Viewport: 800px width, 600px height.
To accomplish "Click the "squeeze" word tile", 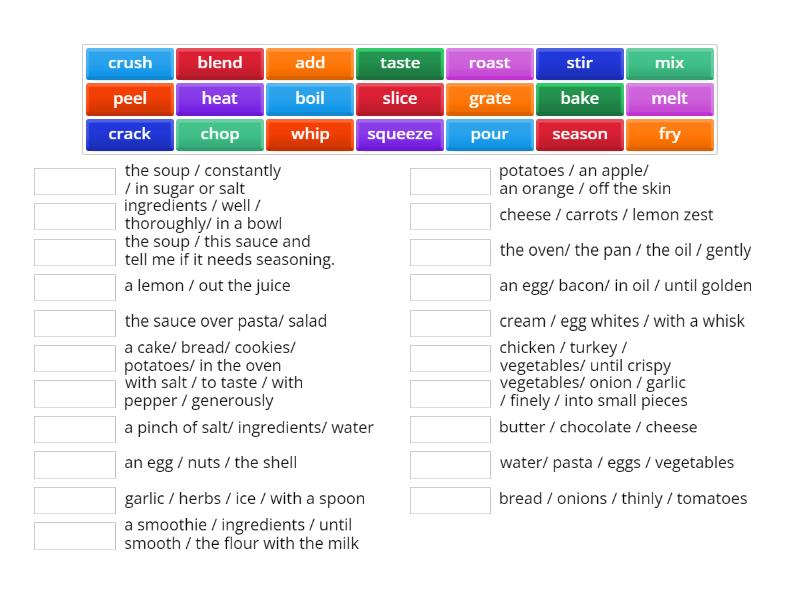I will [399, 134].
